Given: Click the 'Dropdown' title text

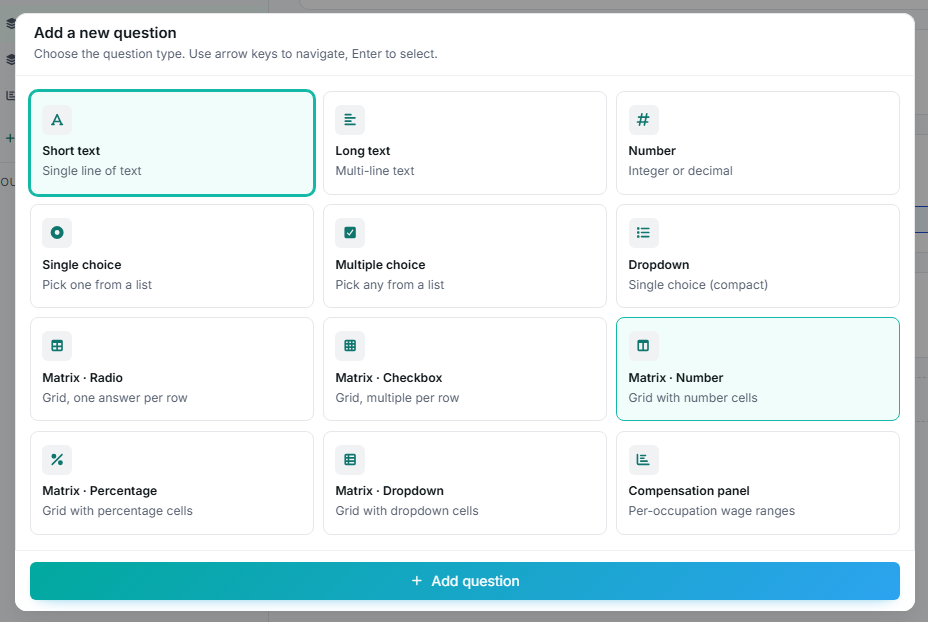Looking at the screenshot, I should 659,265.
